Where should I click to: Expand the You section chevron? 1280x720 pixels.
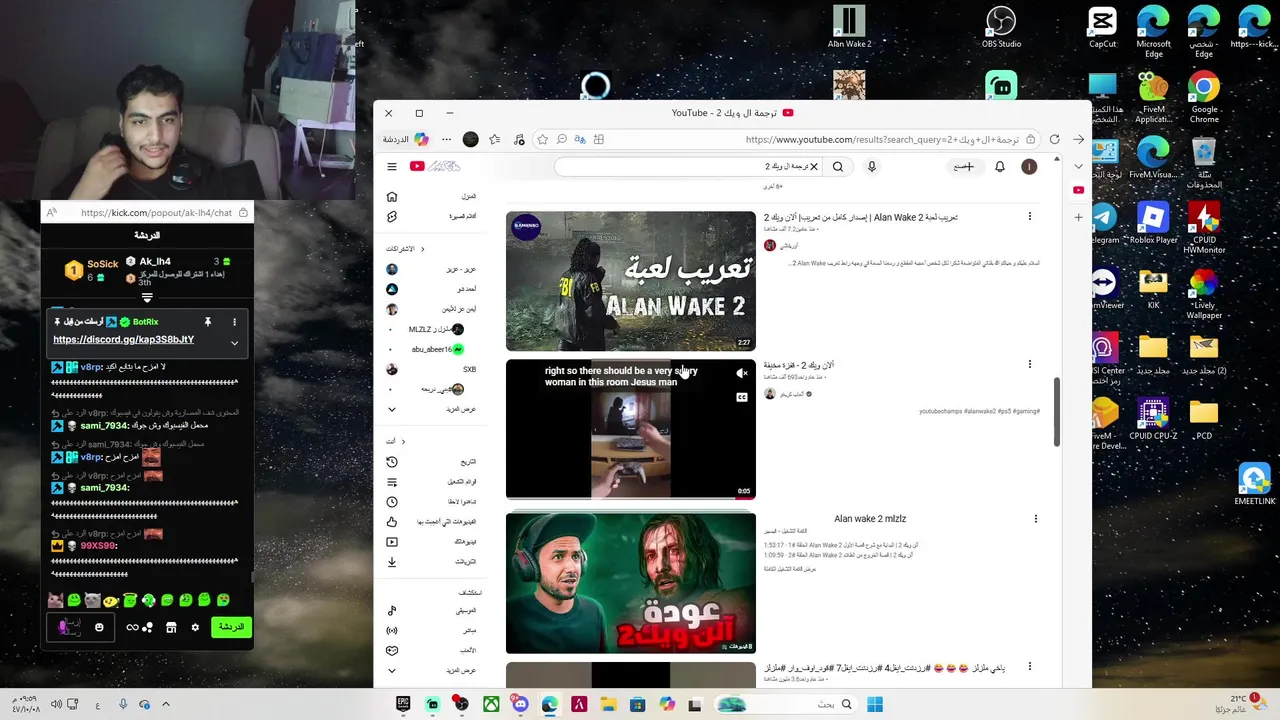(x=403, y=441)
